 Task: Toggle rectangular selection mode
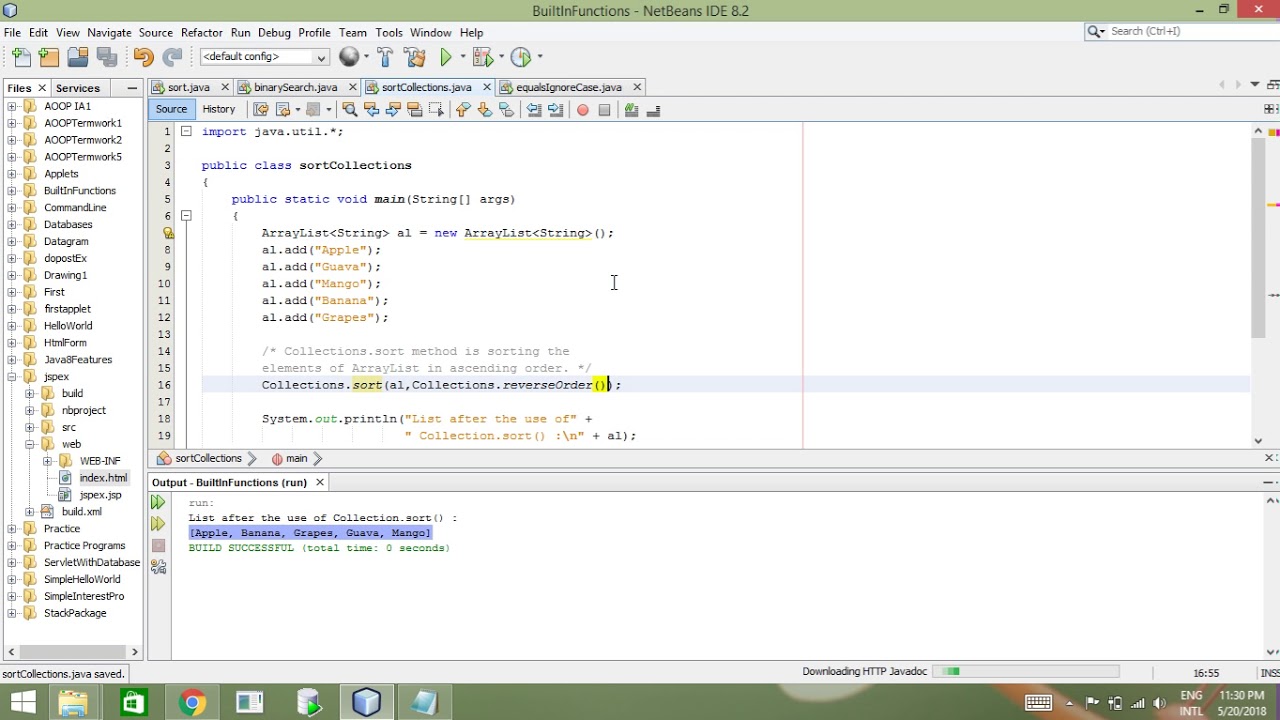[436, 110]
